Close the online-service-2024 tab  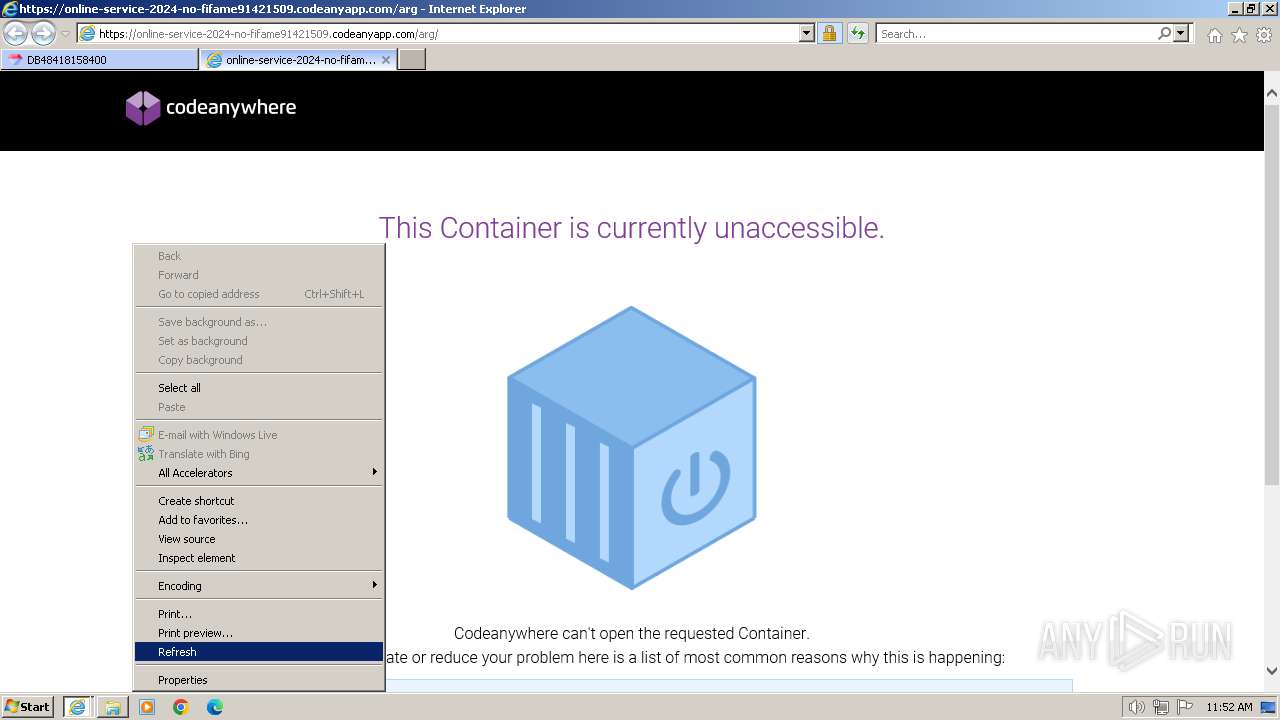tap(386, 60)
